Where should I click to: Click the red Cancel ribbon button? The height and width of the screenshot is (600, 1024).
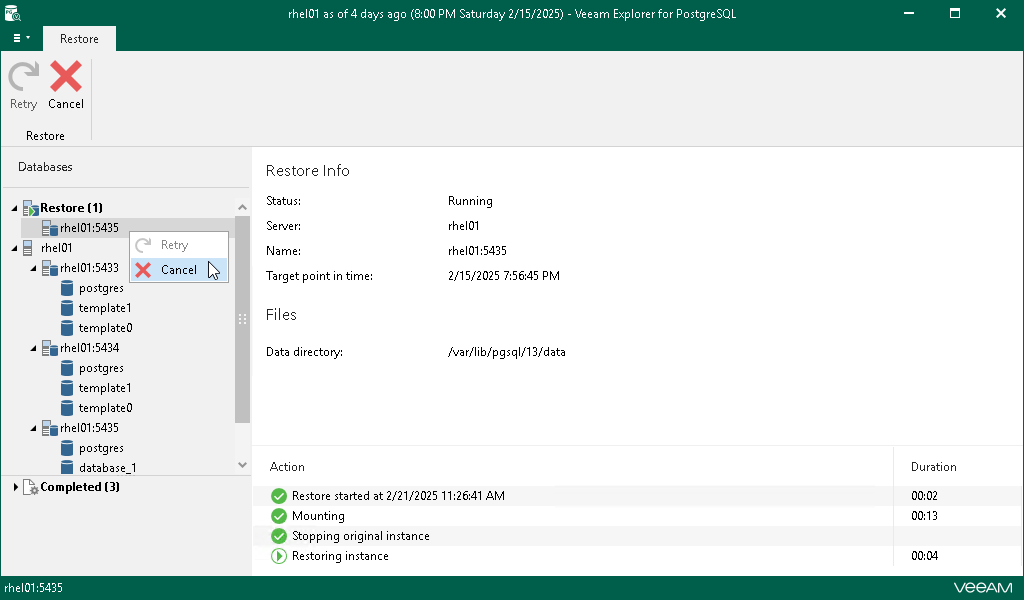[66, 86]
